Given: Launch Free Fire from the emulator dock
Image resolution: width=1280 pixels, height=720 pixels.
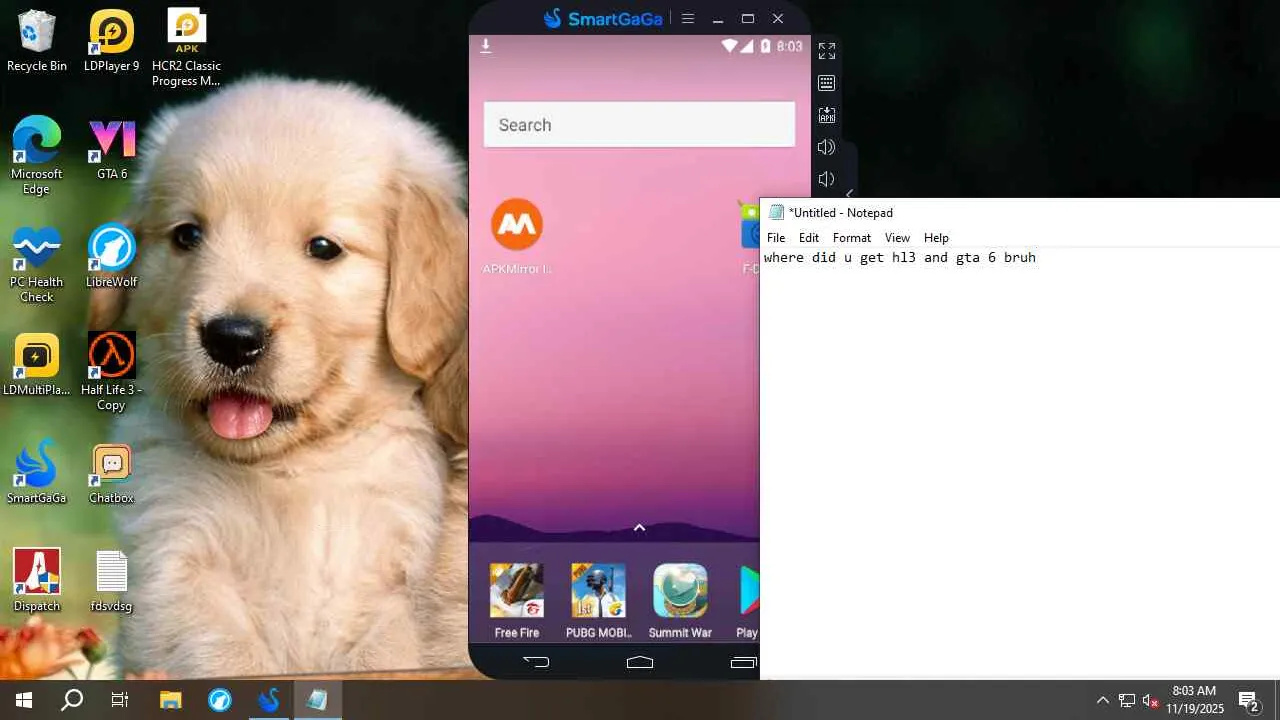Looking at the screenshot, I should [517, 601].
